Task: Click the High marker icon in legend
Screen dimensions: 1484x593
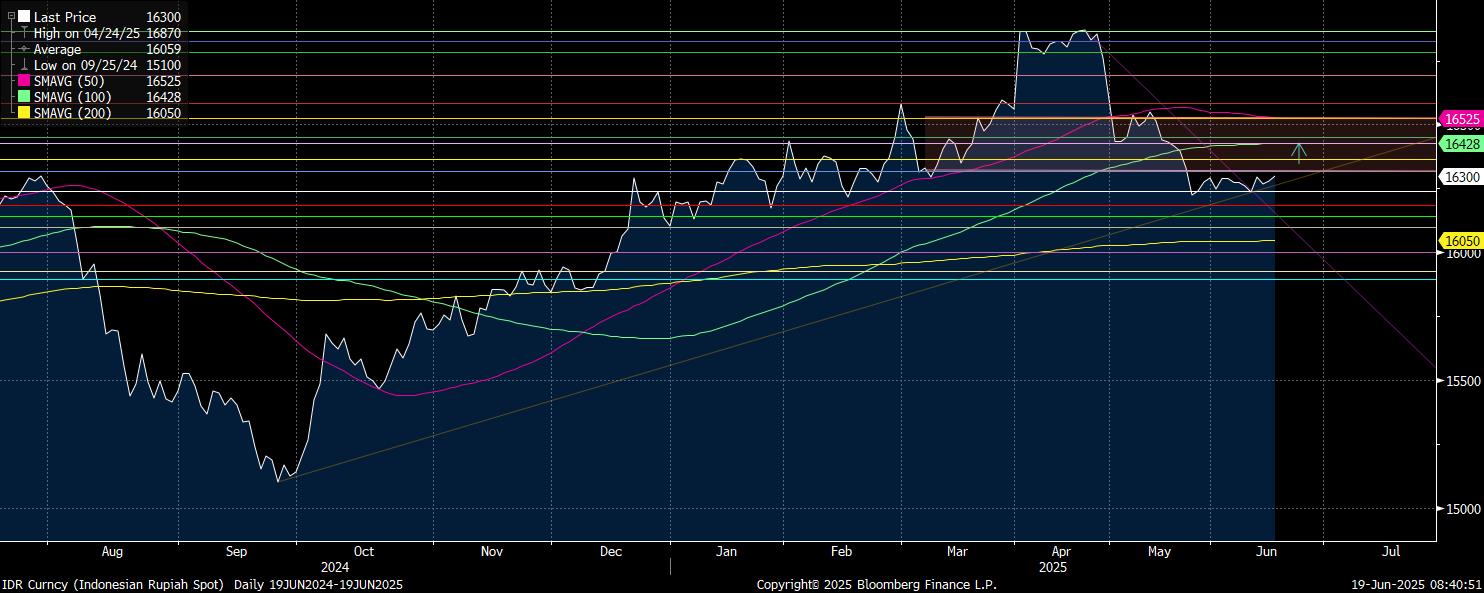Action: point(24,33)
